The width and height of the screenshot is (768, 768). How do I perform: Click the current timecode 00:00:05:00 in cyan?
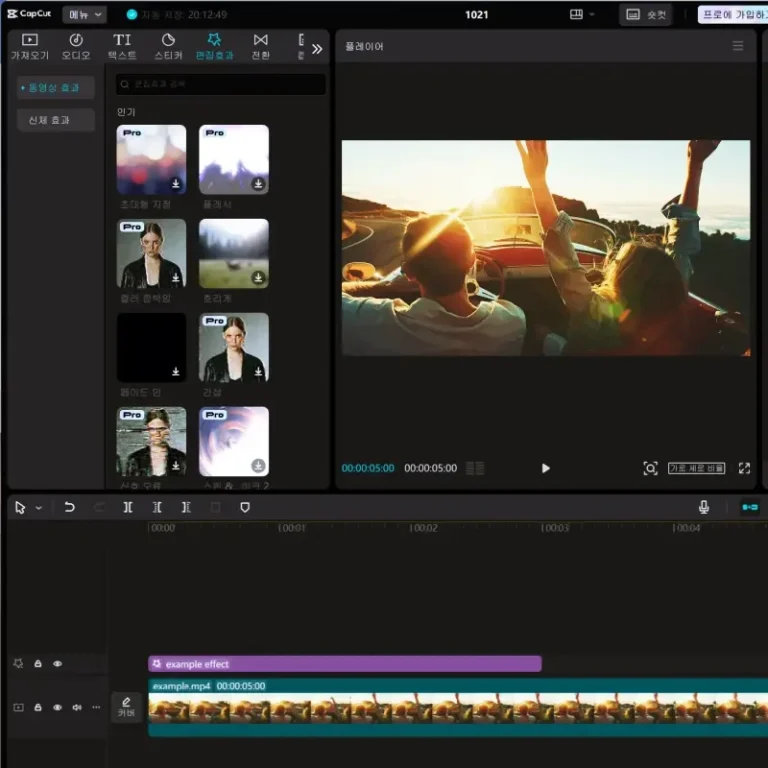pyautogui.click(x=368, y=468)
